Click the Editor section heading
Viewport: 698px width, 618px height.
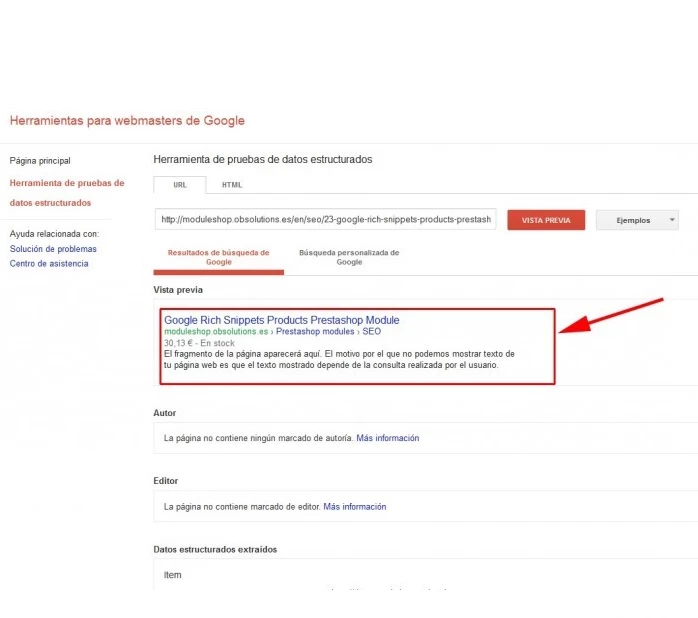[x=166, y=481]
